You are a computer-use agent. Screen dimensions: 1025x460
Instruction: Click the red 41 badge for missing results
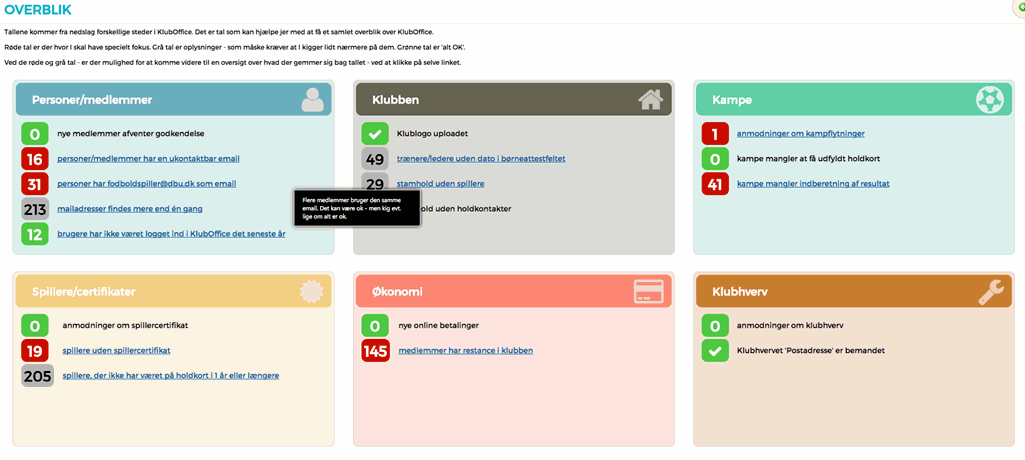pos(715,184)
